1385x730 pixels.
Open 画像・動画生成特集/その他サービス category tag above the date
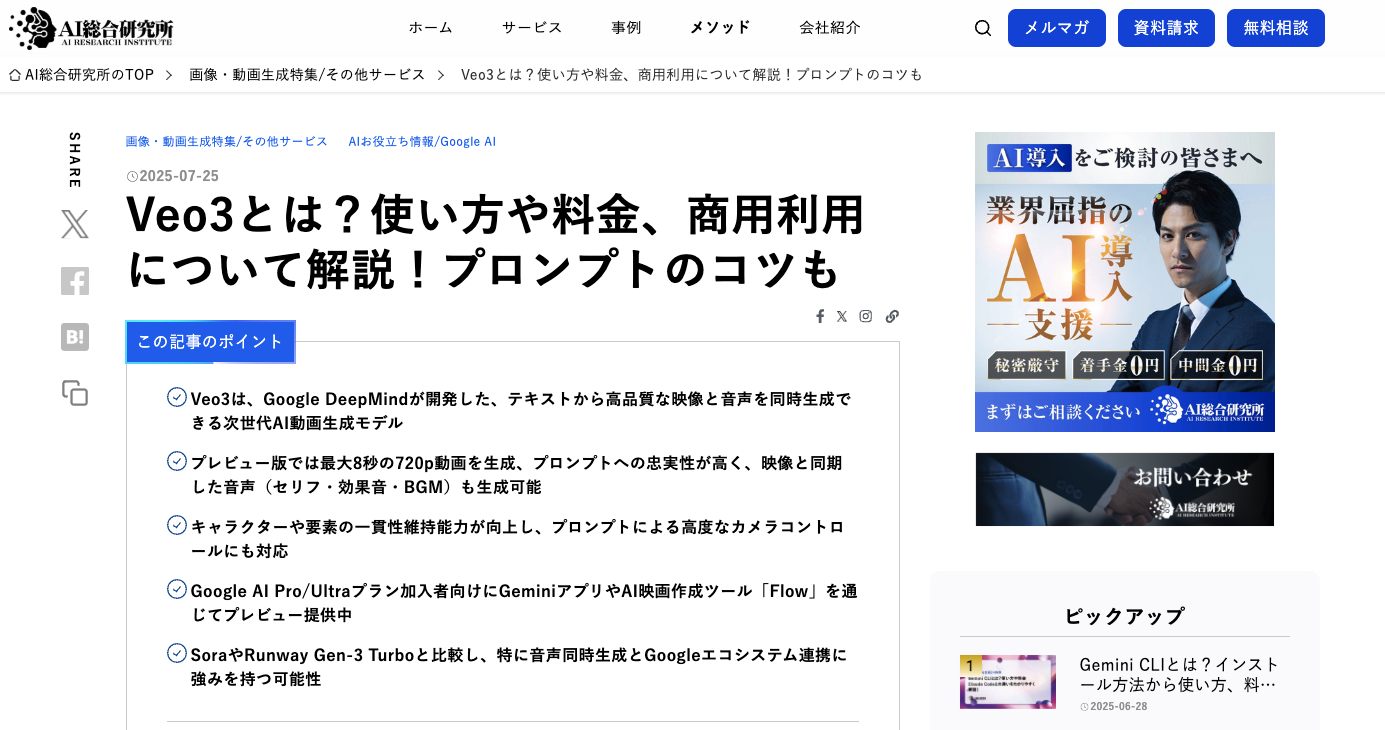(227, 142)
